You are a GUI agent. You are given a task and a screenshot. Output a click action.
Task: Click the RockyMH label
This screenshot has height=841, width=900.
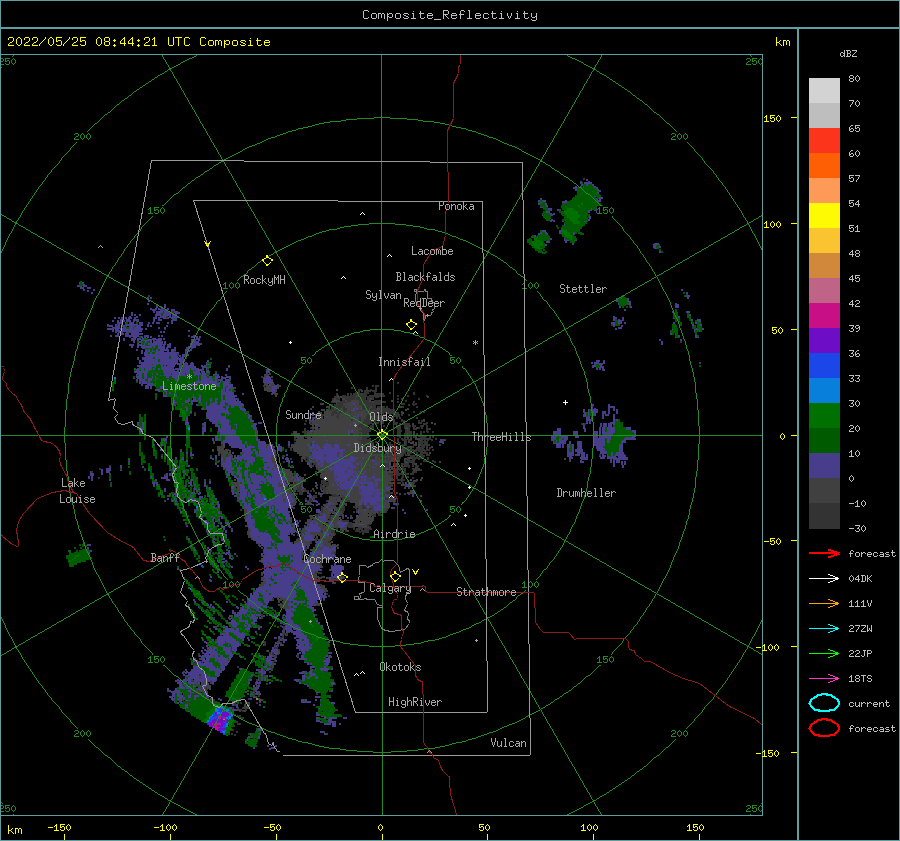tap(264, 280)
